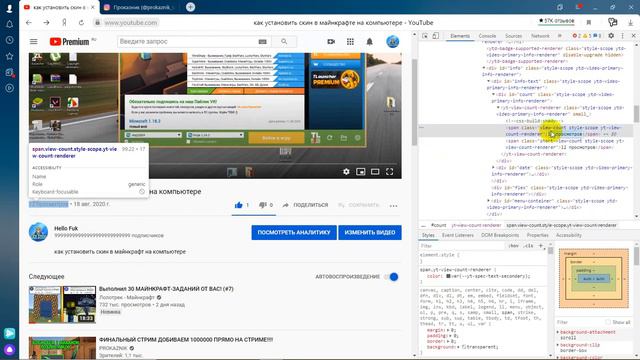Check Show all in Computed pane
This screenshot has width=640, height=360.
(x=608, y=322)
